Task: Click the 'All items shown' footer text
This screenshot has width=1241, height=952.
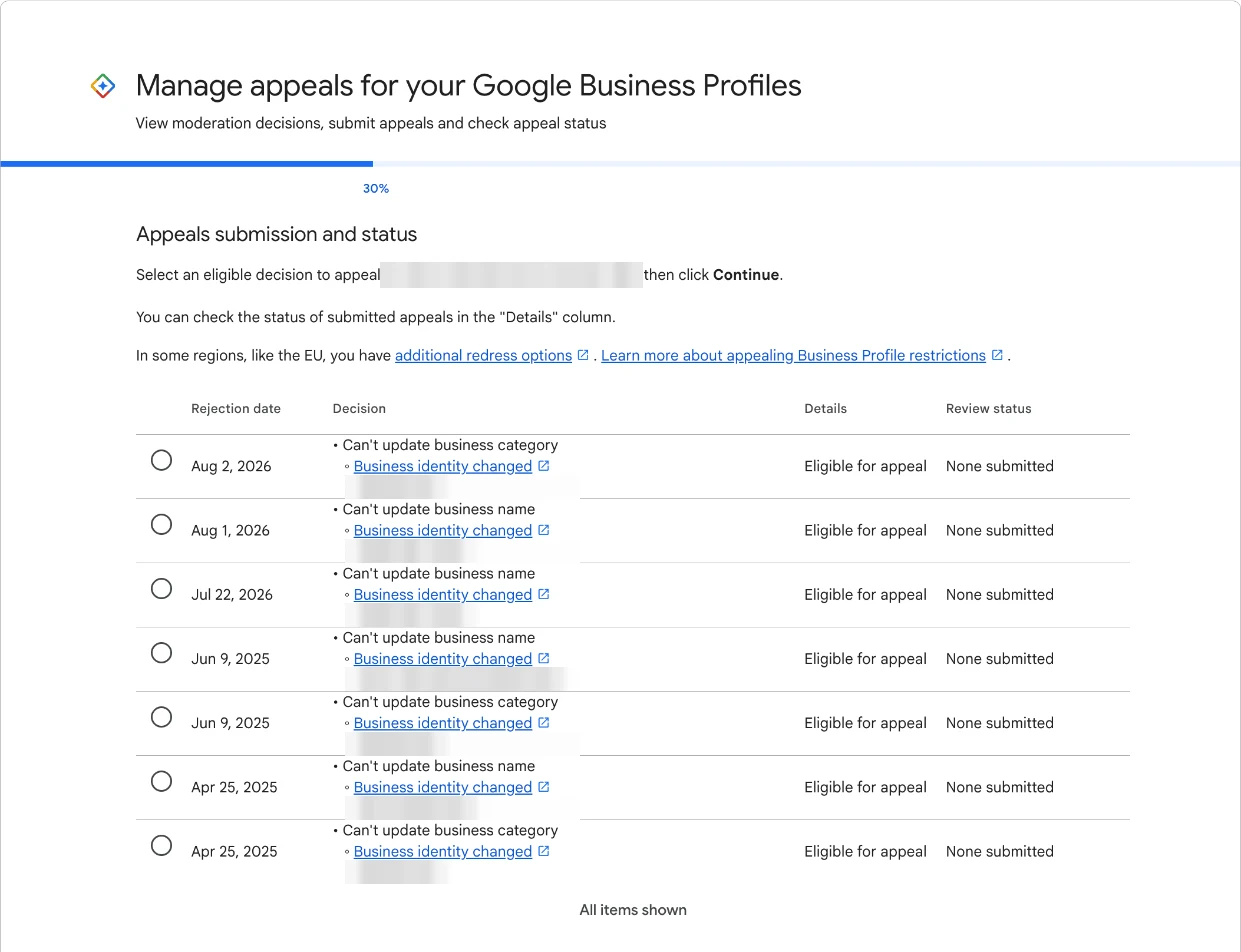Action: [633, 910]
